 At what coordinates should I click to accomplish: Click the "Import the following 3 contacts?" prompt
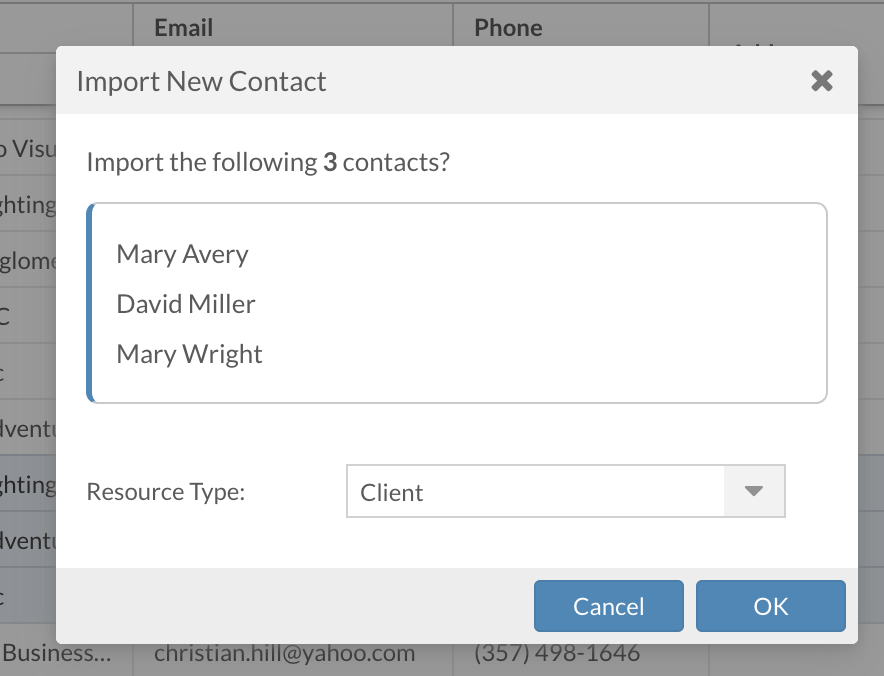click(x=268, y=162)
